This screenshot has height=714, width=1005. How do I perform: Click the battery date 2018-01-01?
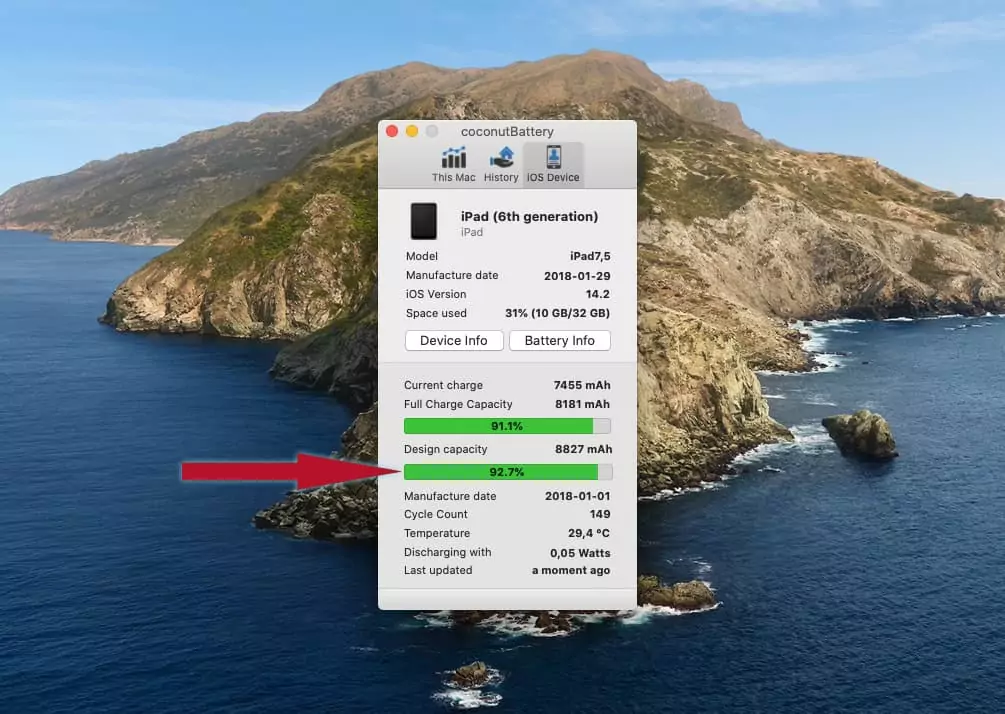coord(577,496)
